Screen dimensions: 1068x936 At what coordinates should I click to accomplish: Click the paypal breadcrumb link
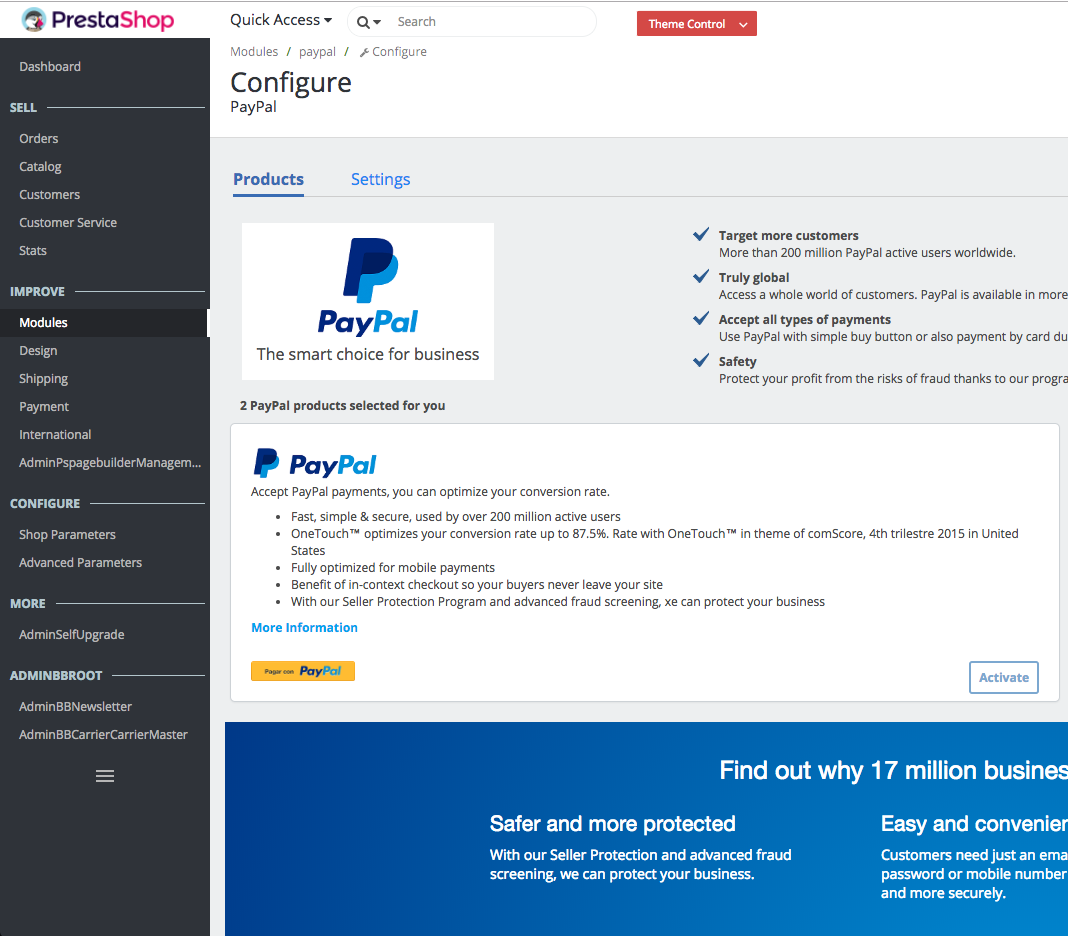click(x=317, y=52)
